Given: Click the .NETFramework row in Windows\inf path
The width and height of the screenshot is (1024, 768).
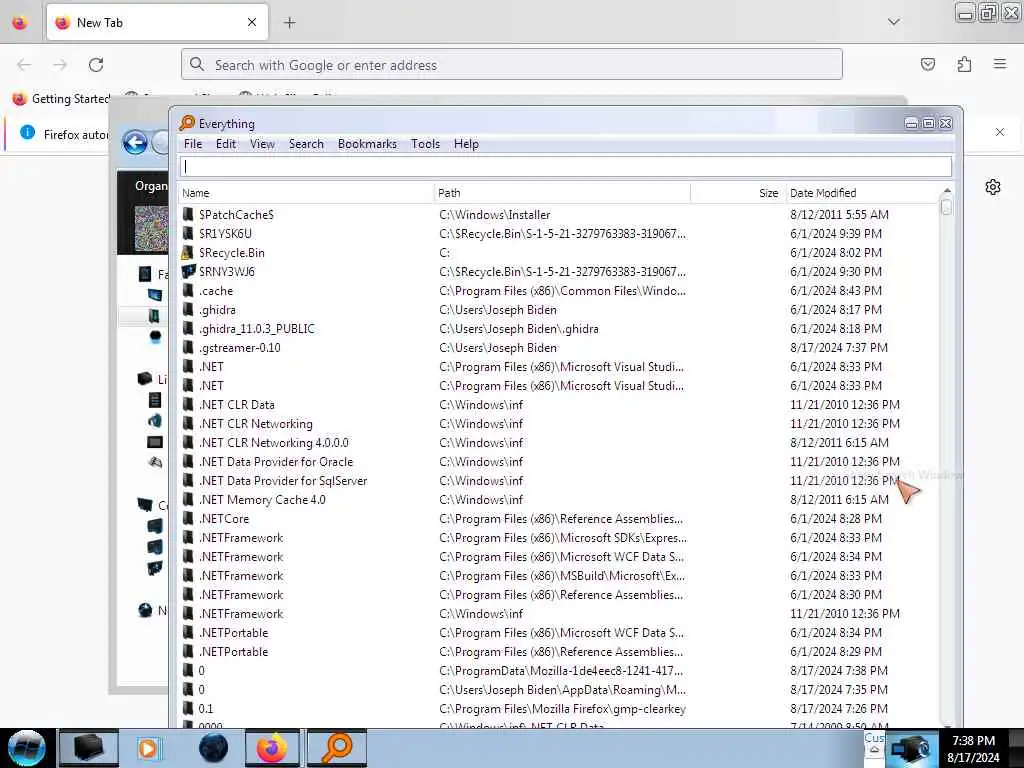Looking at the screenshot, I should point(241,614).
